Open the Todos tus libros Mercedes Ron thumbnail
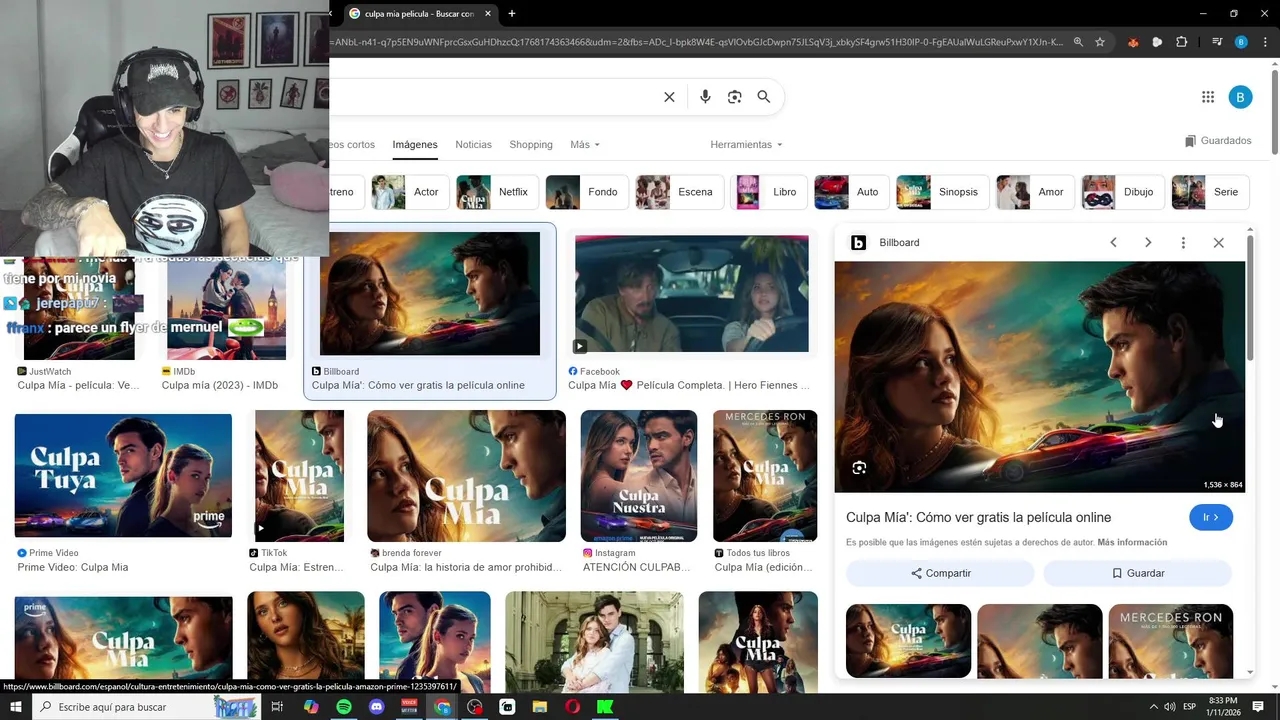 pyautogui.click(x=765, y=475)
